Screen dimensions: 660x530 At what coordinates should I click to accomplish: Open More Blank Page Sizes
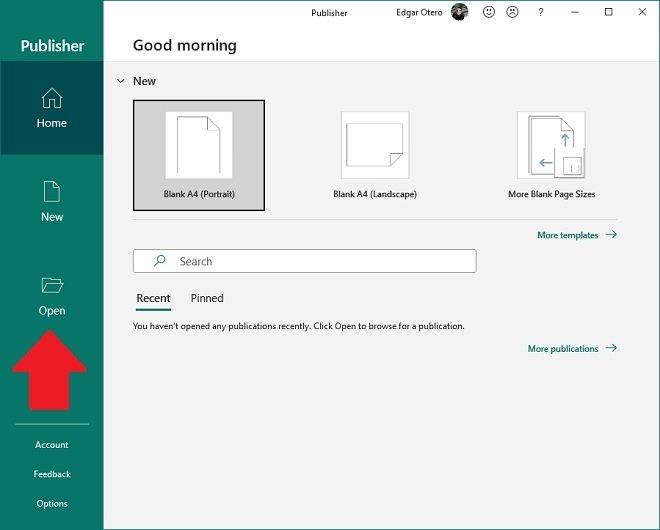coord(551,155)
